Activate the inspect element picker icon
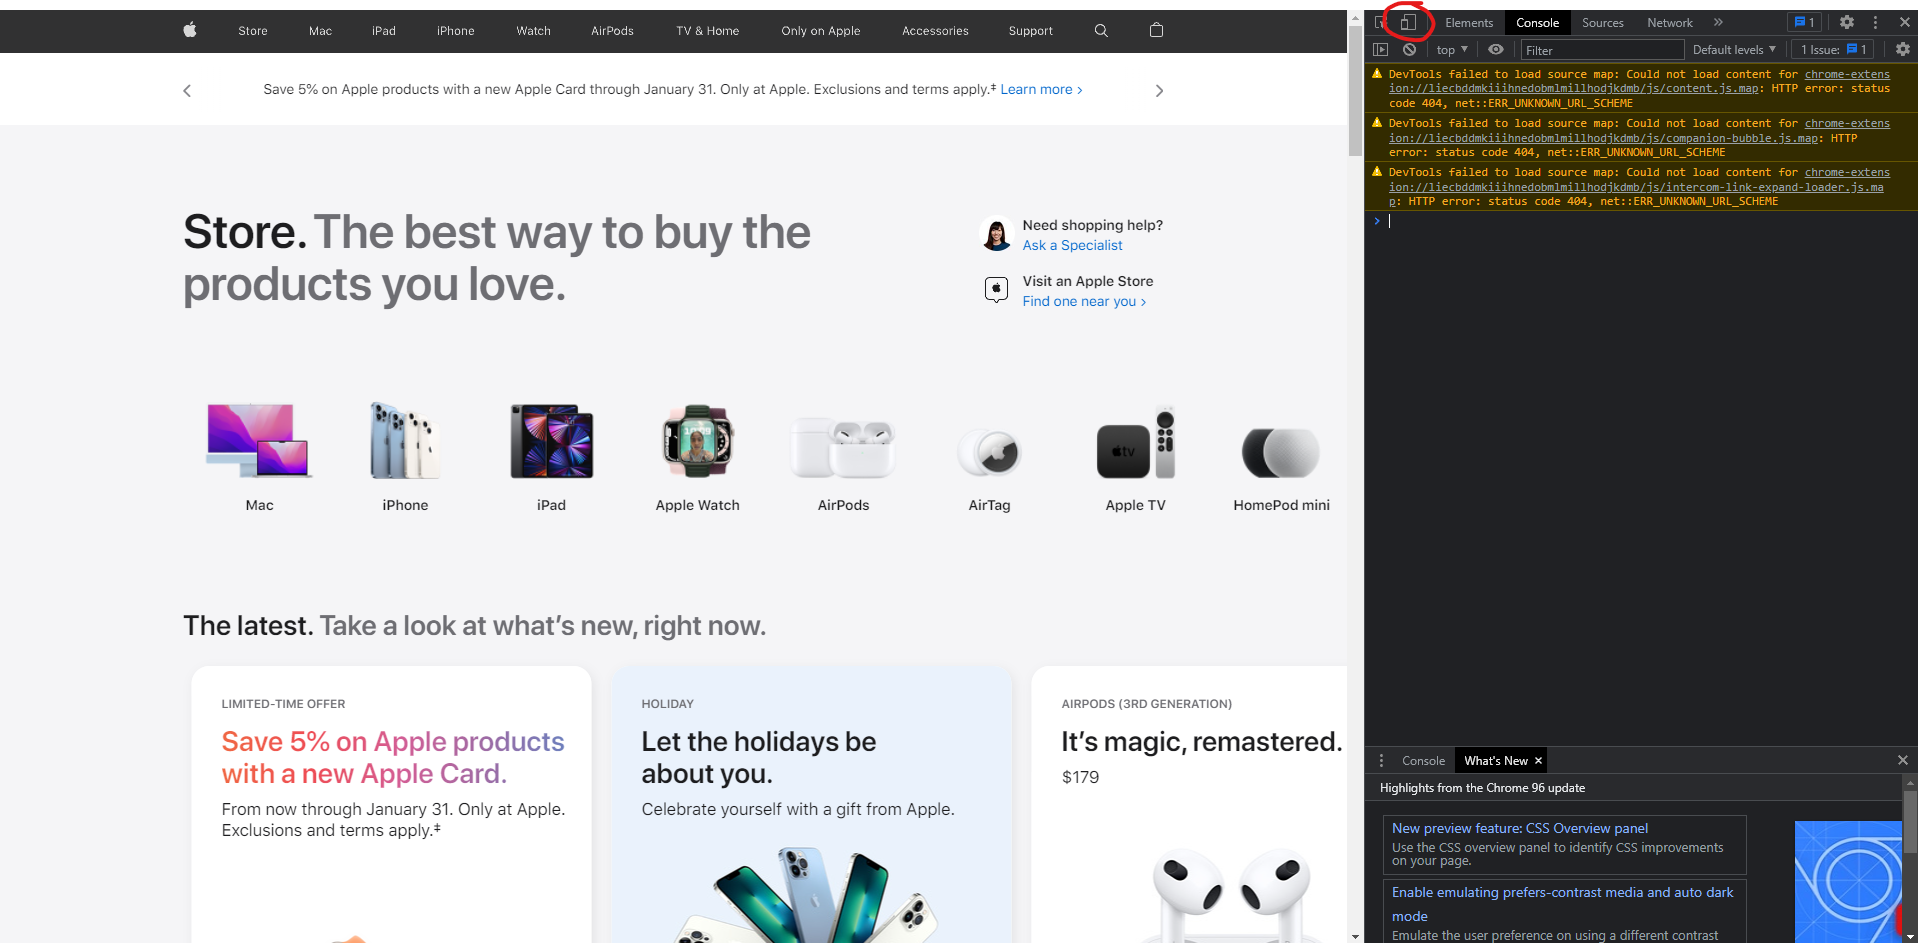Screen dimensions: 1918x943 pyautogui.click(x=1381, y=22)
